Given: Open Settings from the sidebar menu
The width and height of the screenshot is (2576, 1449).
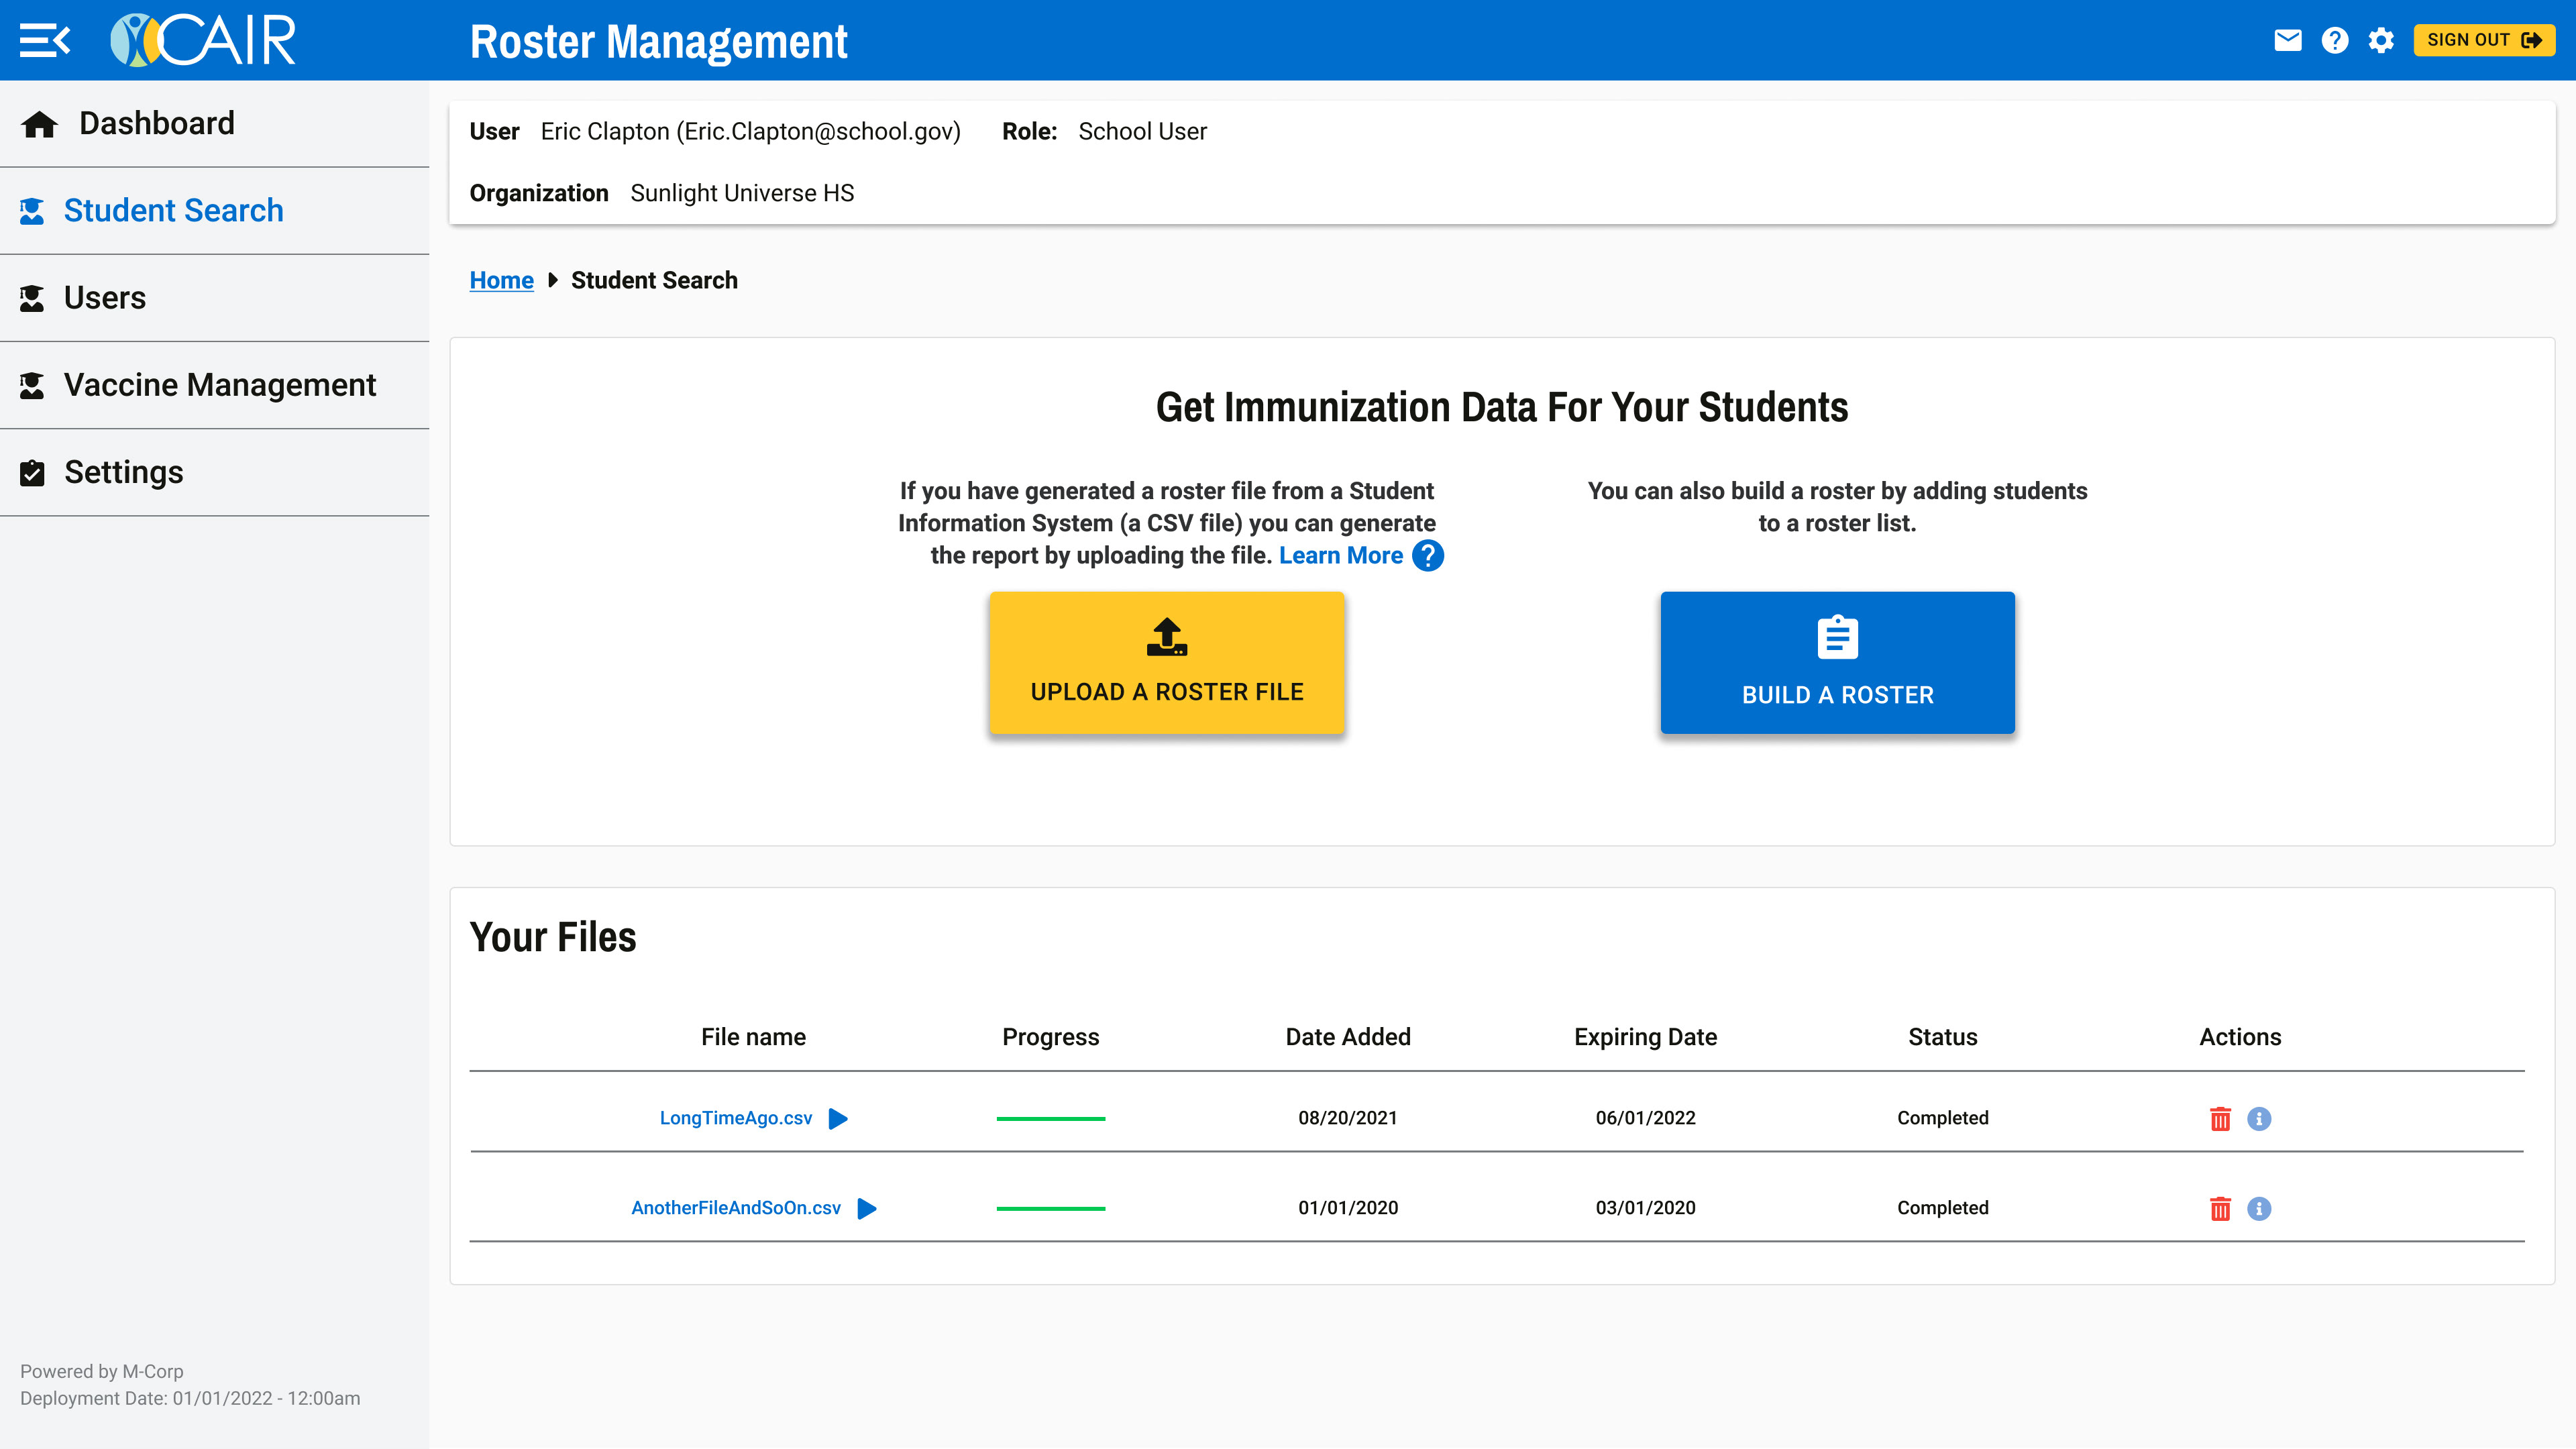Looking at the screenshot, I should (123, 472).
